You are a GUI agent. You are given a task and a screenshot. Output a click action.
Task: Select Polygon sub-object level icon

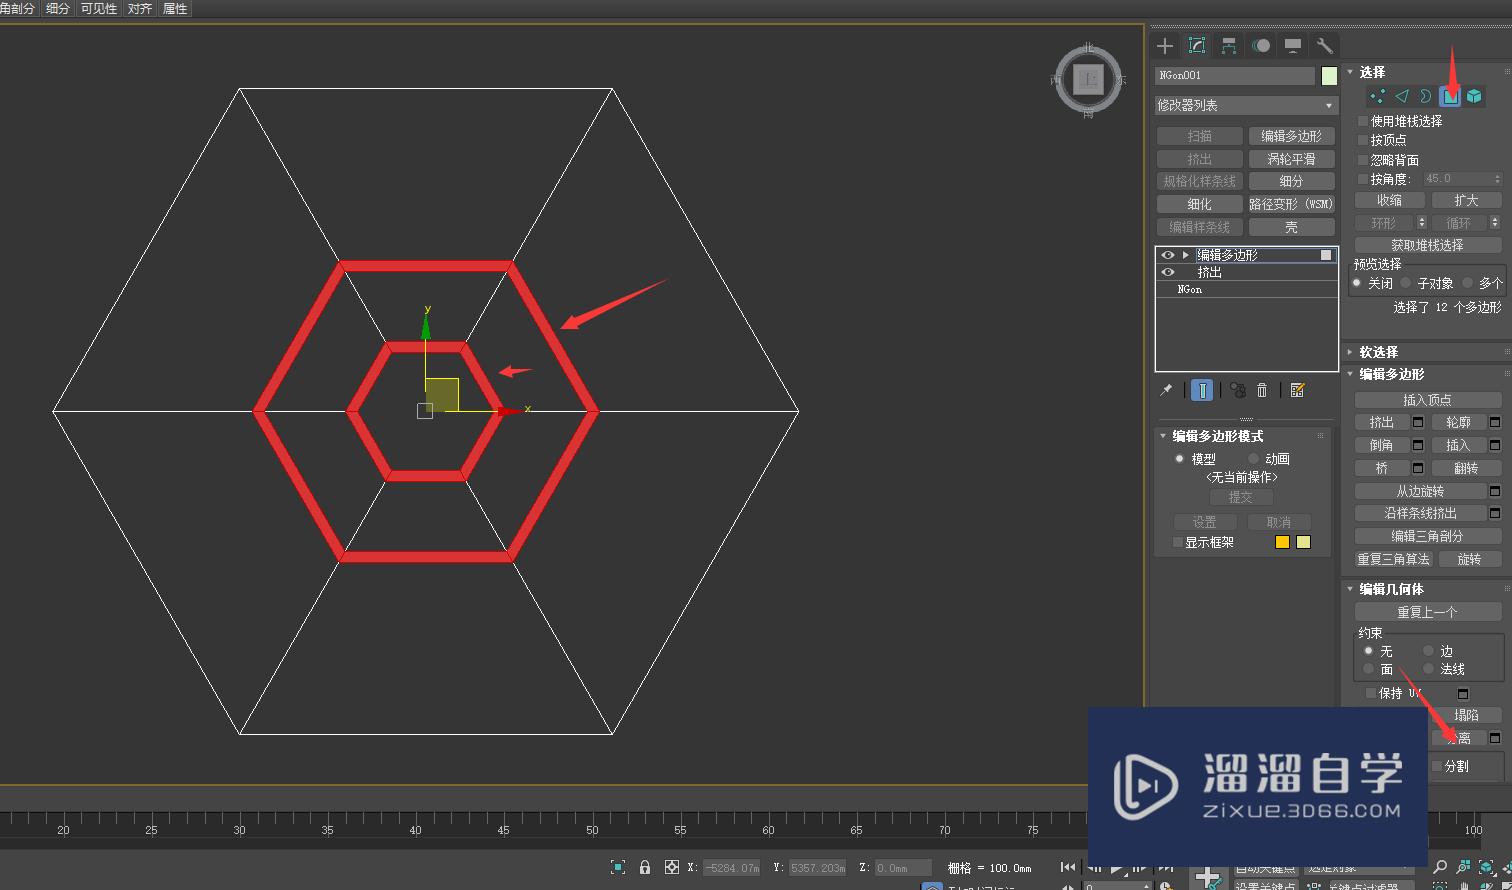tap(1450, 96)
